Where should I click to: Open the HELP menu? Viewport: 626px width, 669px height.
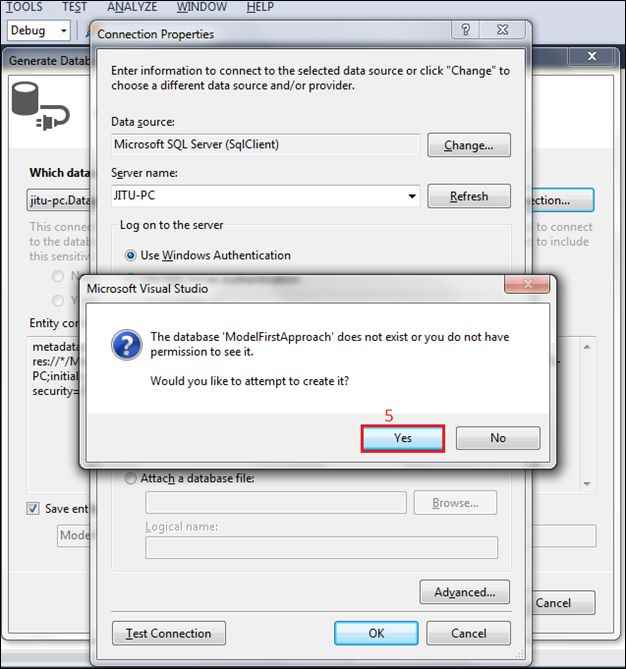(x=260, y=7)
